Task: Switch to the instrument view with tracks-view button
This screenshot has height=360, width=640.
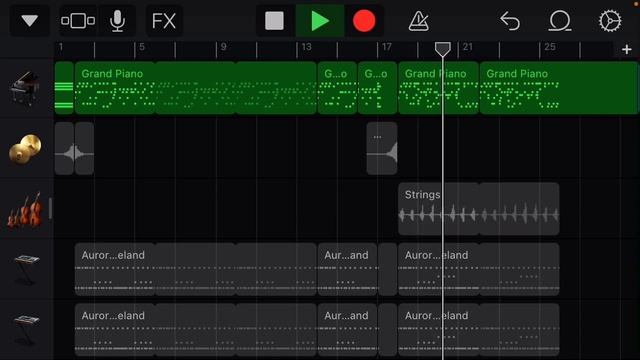Action: (78, 20)
